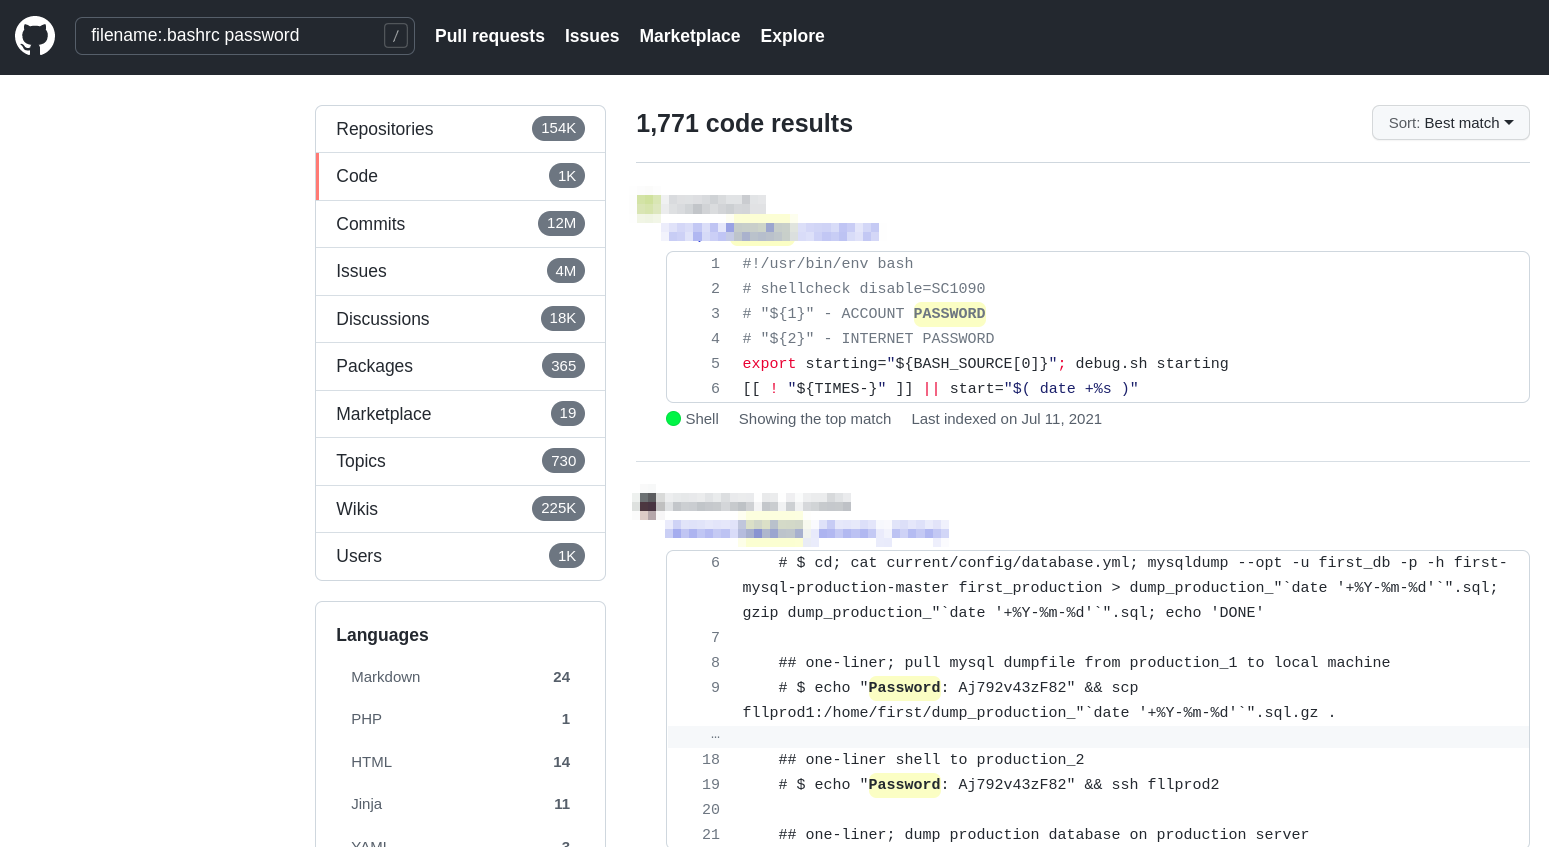
Task: Open the Sort: Best match dropdown
Action: (x=1451, y=123)
